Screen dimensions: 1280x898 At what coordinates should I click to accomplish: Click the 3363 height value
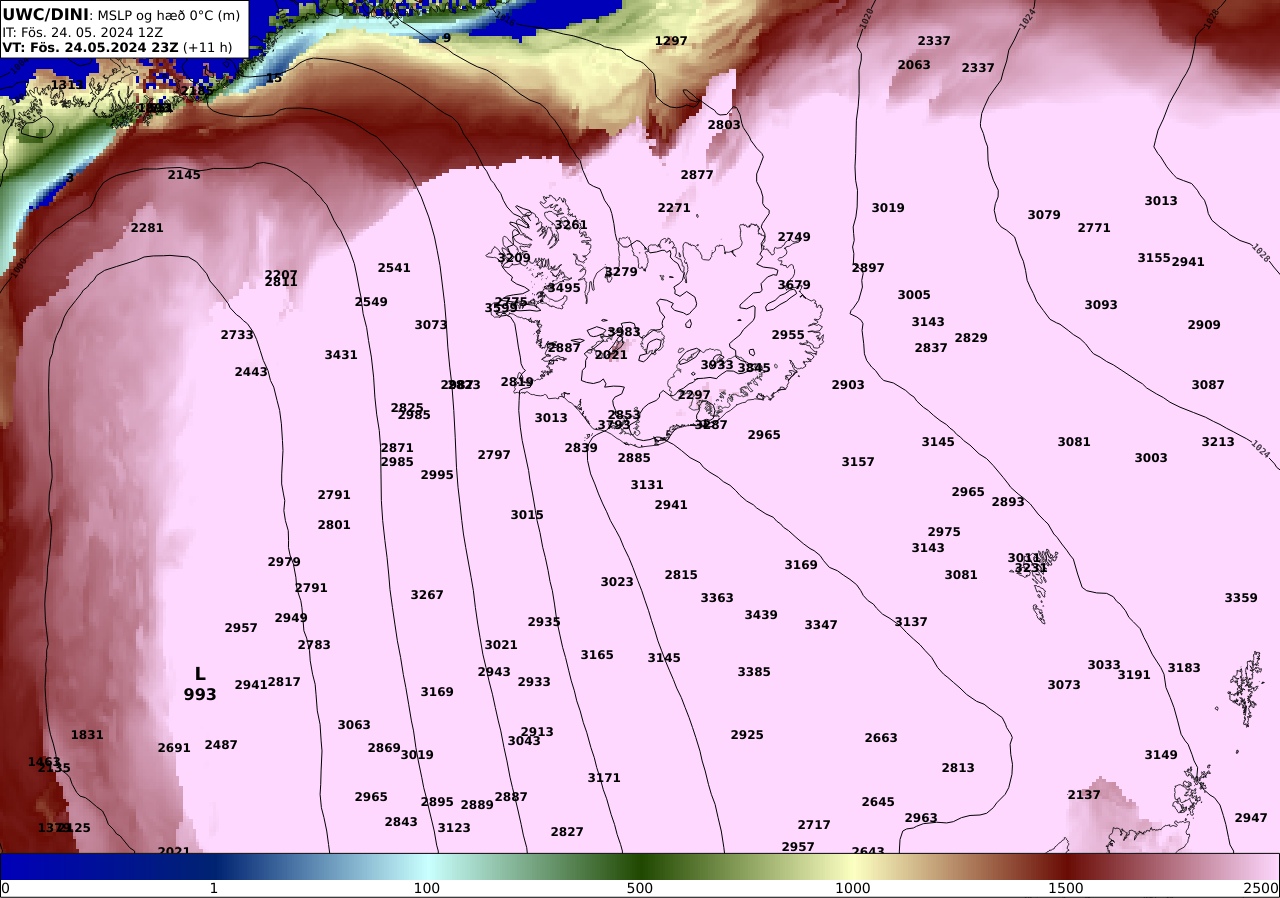717,598
